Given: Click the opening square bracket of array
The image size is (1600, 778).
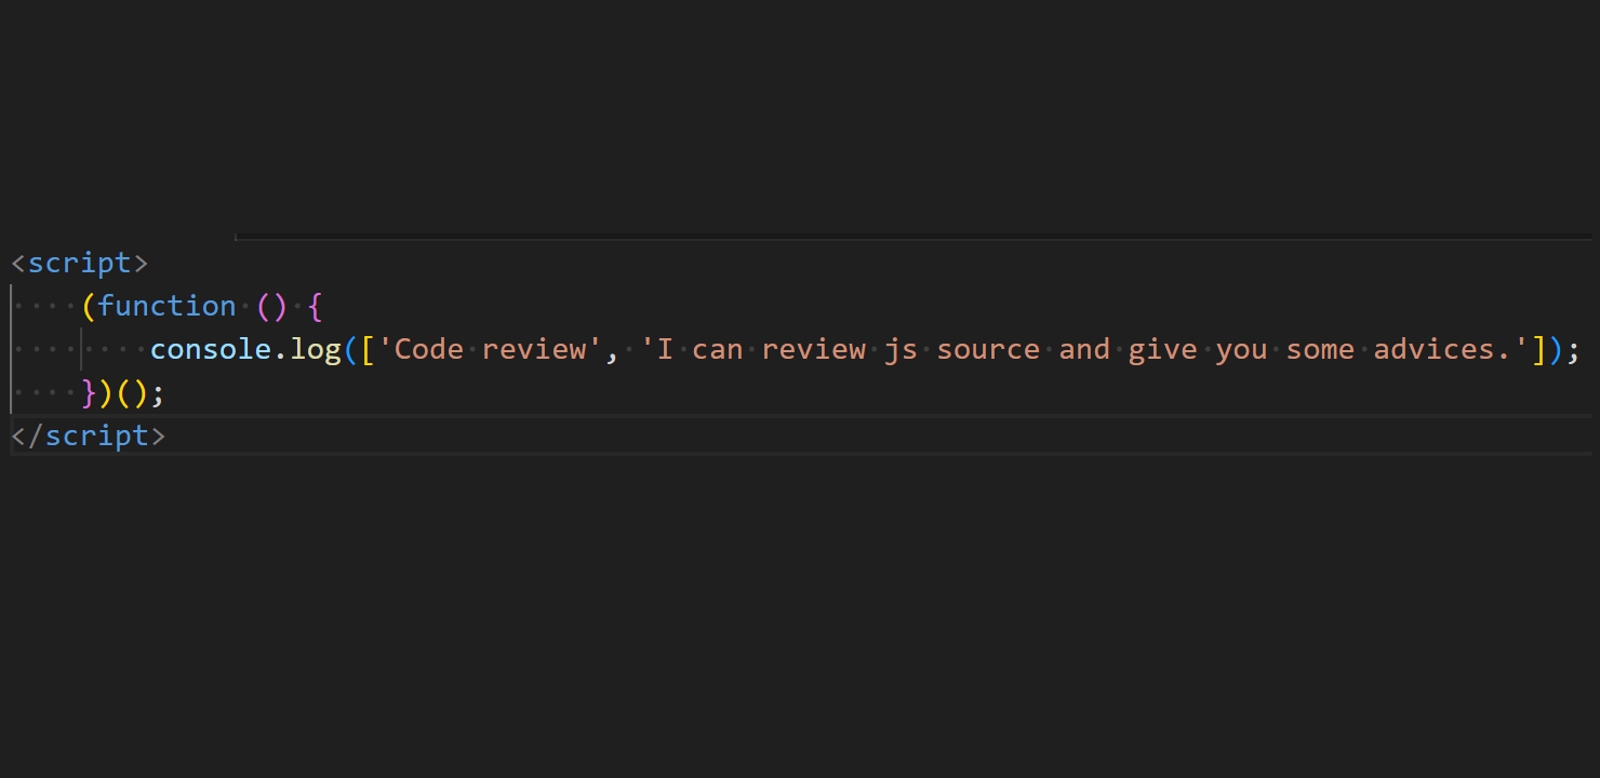Looking at the screenshot, I should tap(368, 349).
